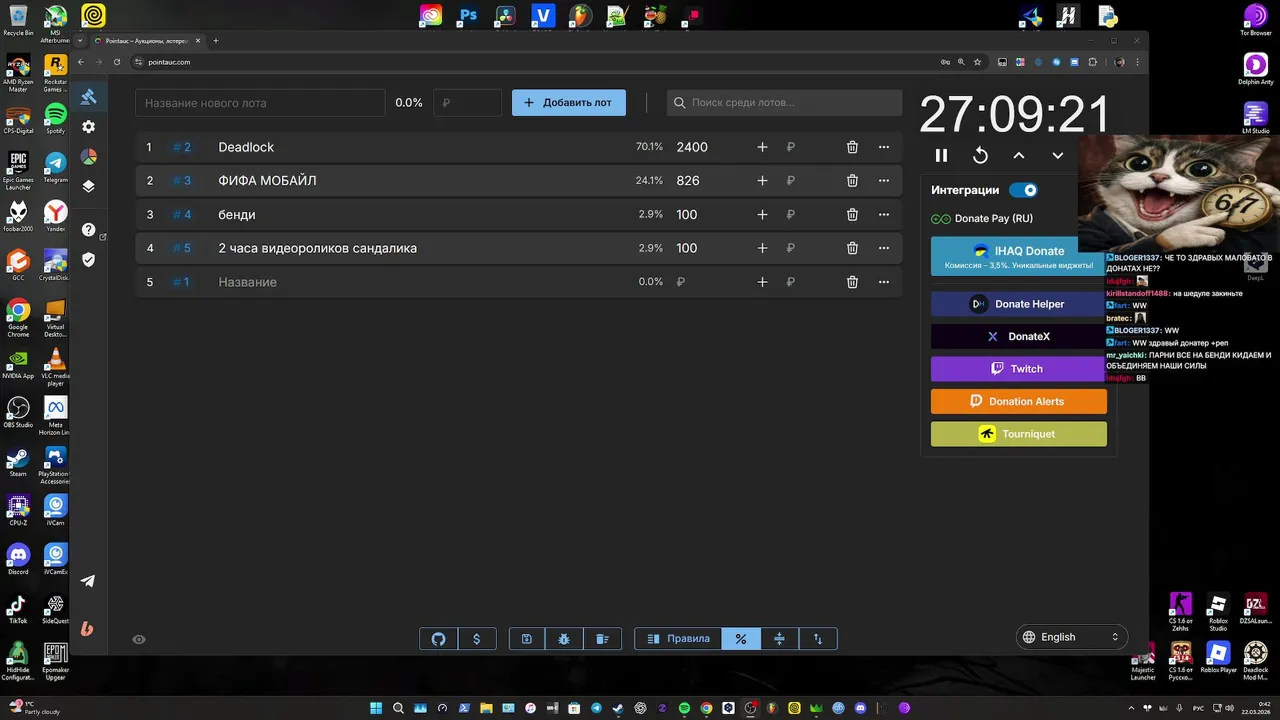Open the help question mark icon
The width and height of the screenshot is (1280, 720).
89,230
